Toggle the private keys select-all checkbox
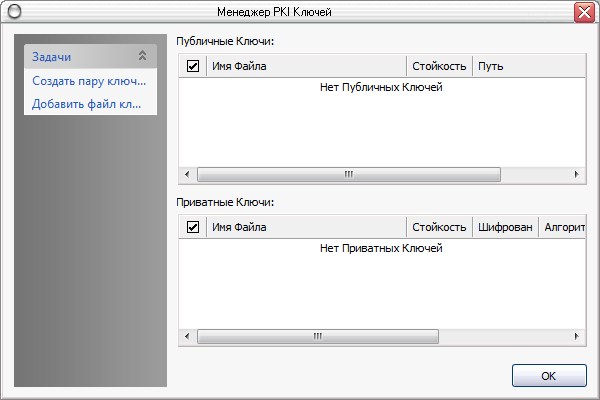This screenshot has height=400, width=600. pyautogui.click(x=193, y=227)
